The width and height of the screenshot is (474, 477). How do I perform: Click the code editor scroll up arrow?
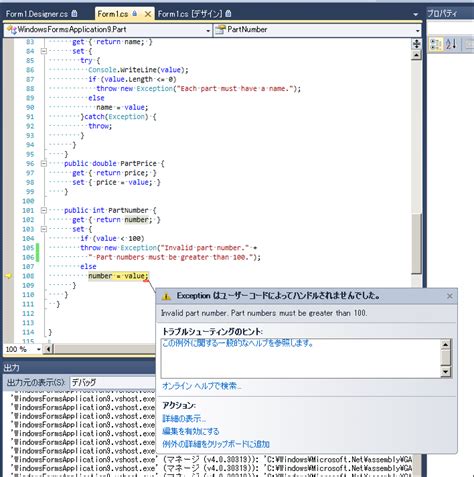point(416,55)
